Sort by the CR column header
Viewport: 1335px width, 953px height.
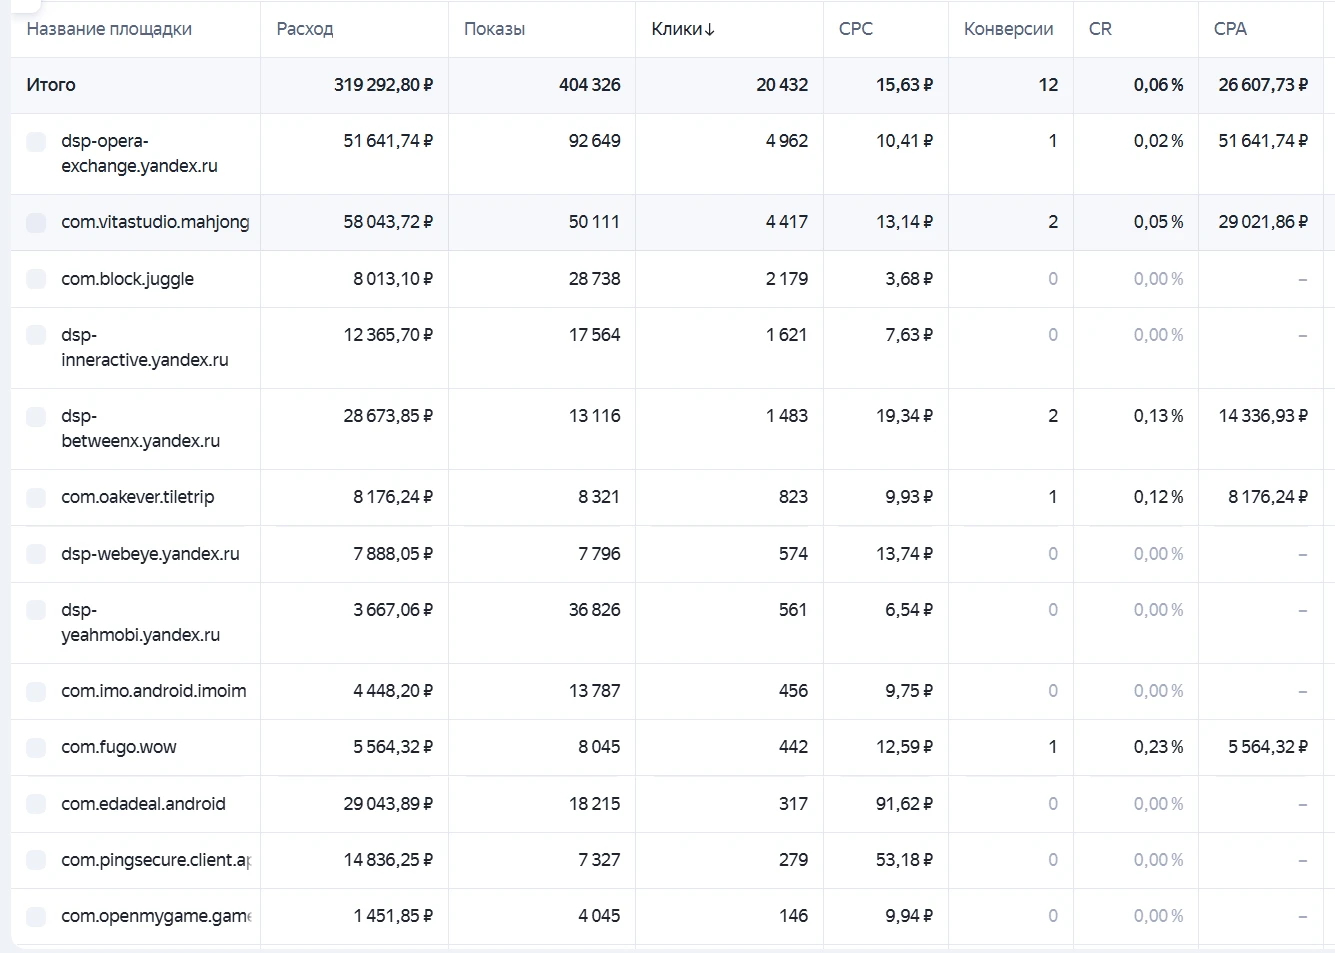[x=1100, y=29]
